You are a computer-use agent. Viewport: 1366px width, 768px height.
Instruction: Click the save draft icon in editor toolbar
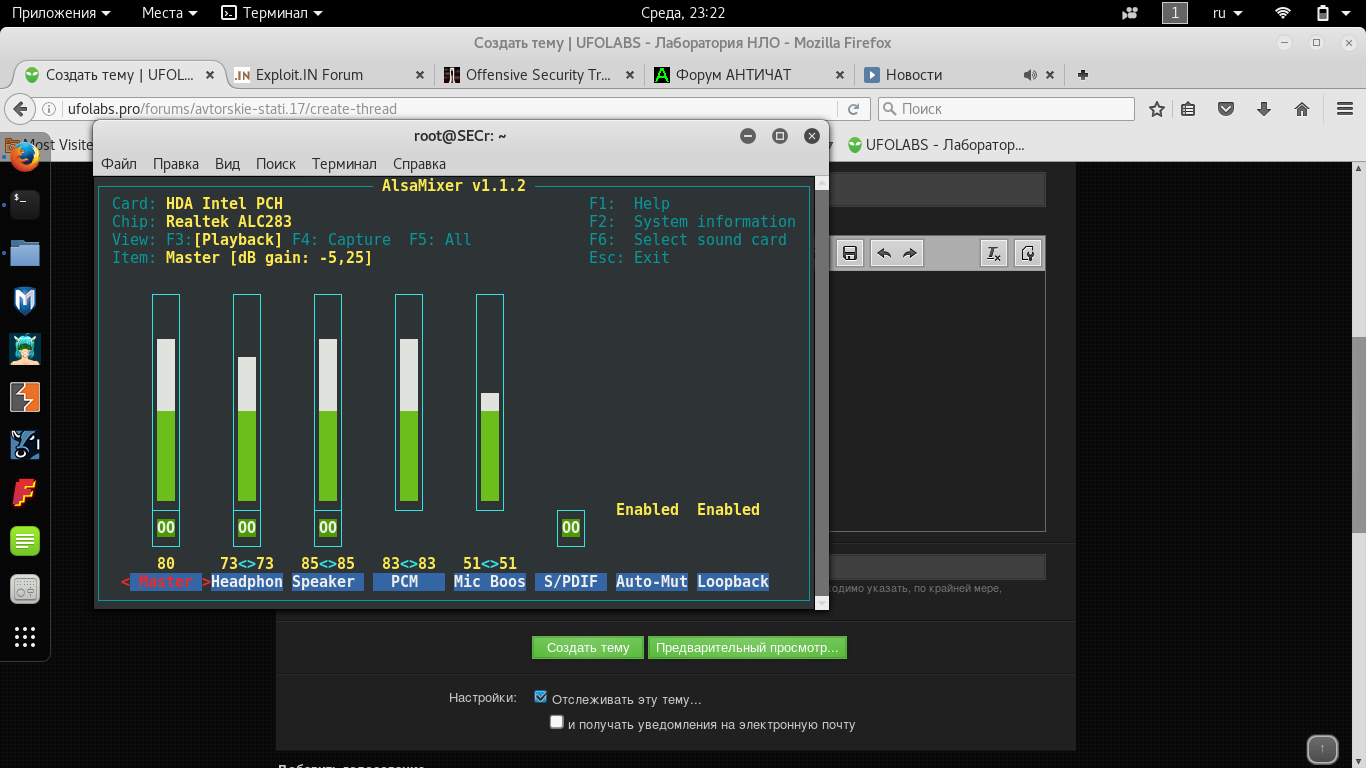[x=849, y=253]
